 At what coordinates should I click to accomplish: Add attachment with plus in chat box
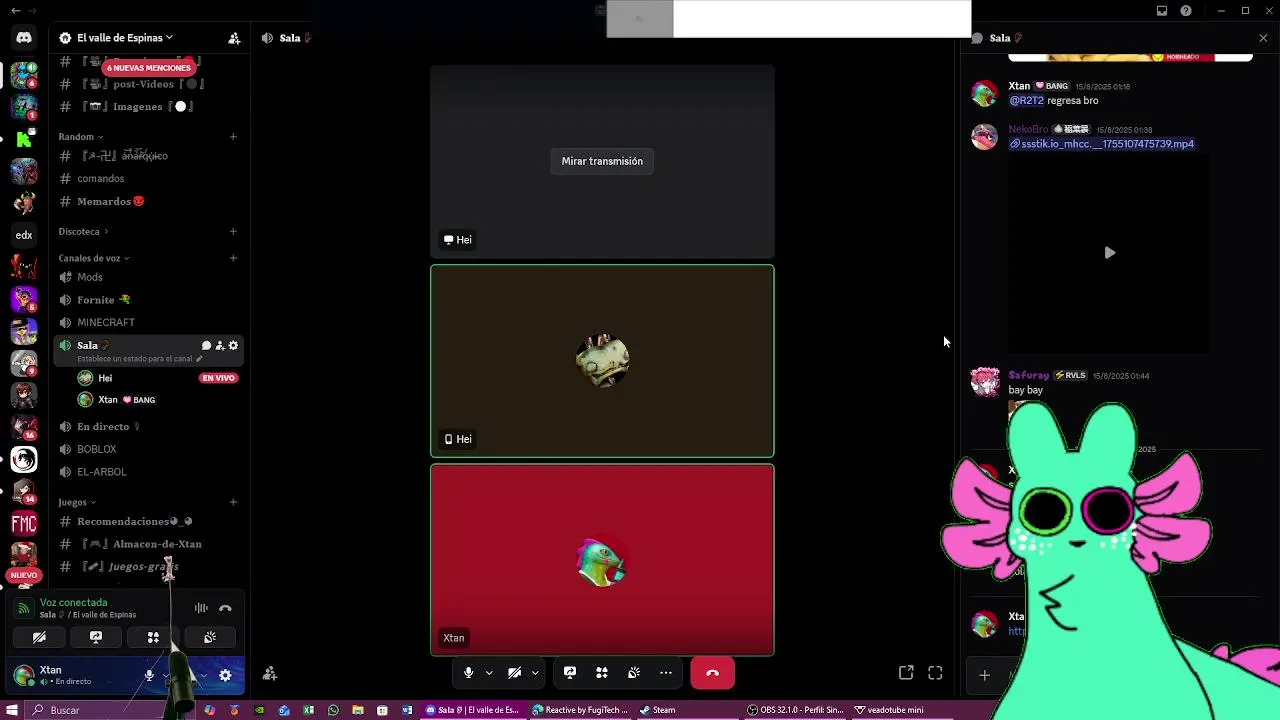click(x=984, y=675)
